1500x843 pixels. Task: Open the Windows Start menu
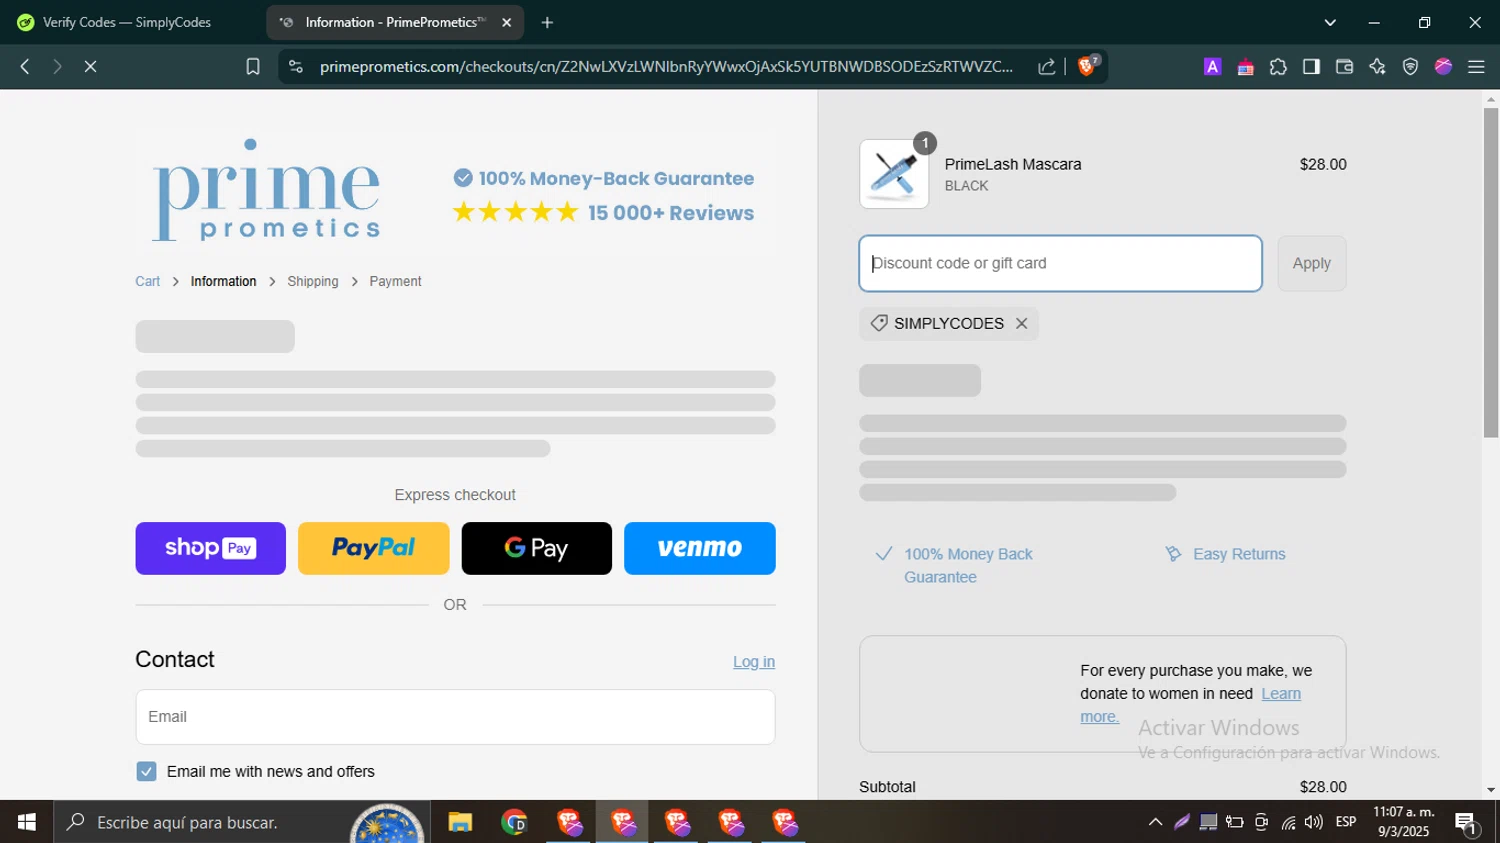27,822
